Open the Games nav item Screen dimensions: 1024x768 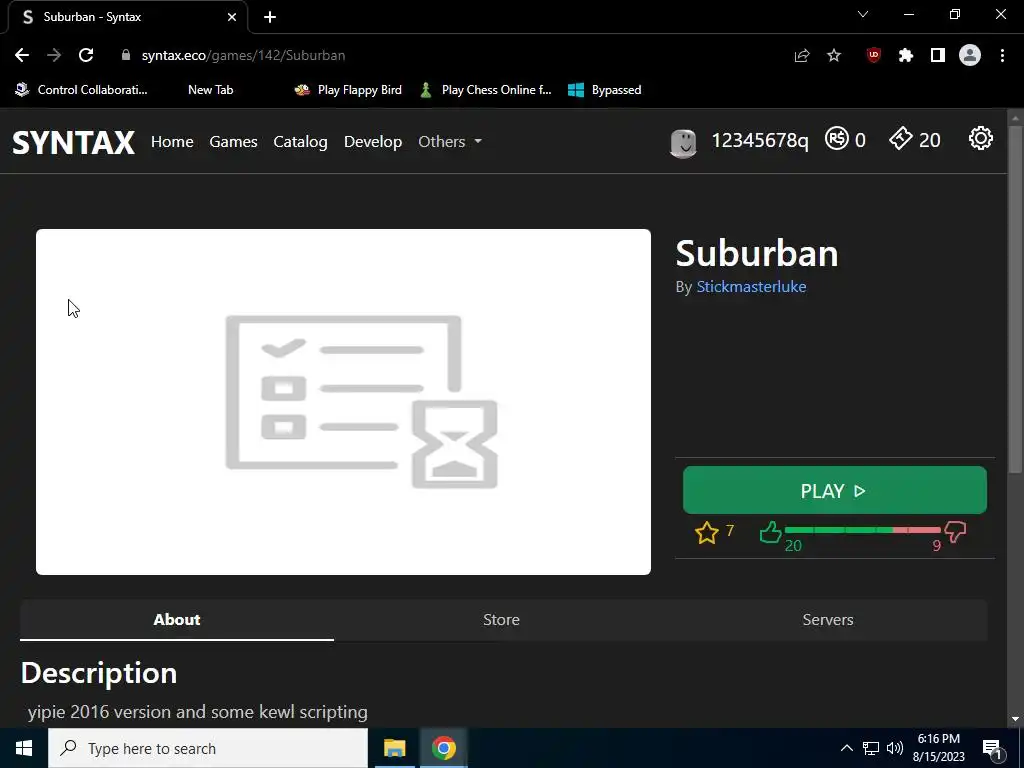pyautogui.click(x=233, y=142)
